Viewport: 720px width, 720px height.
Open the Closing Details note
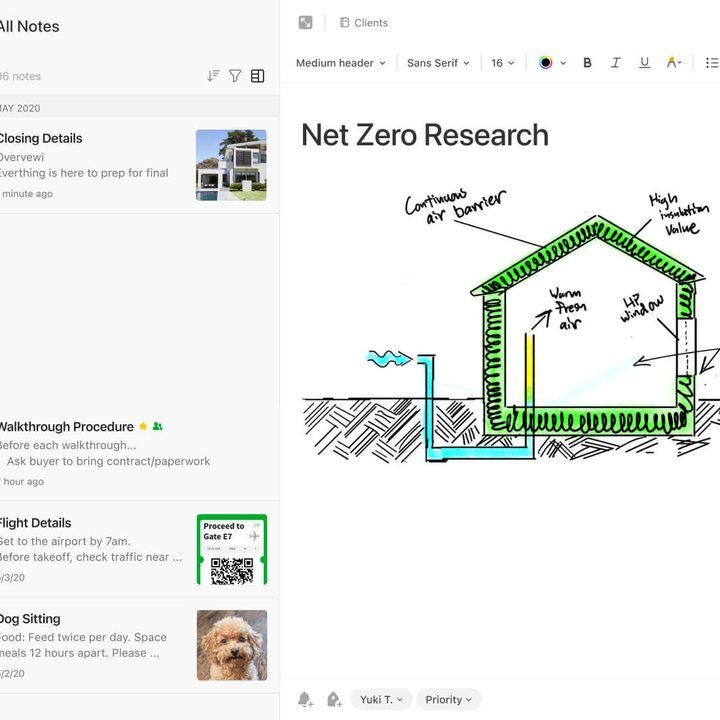(140, 165)
